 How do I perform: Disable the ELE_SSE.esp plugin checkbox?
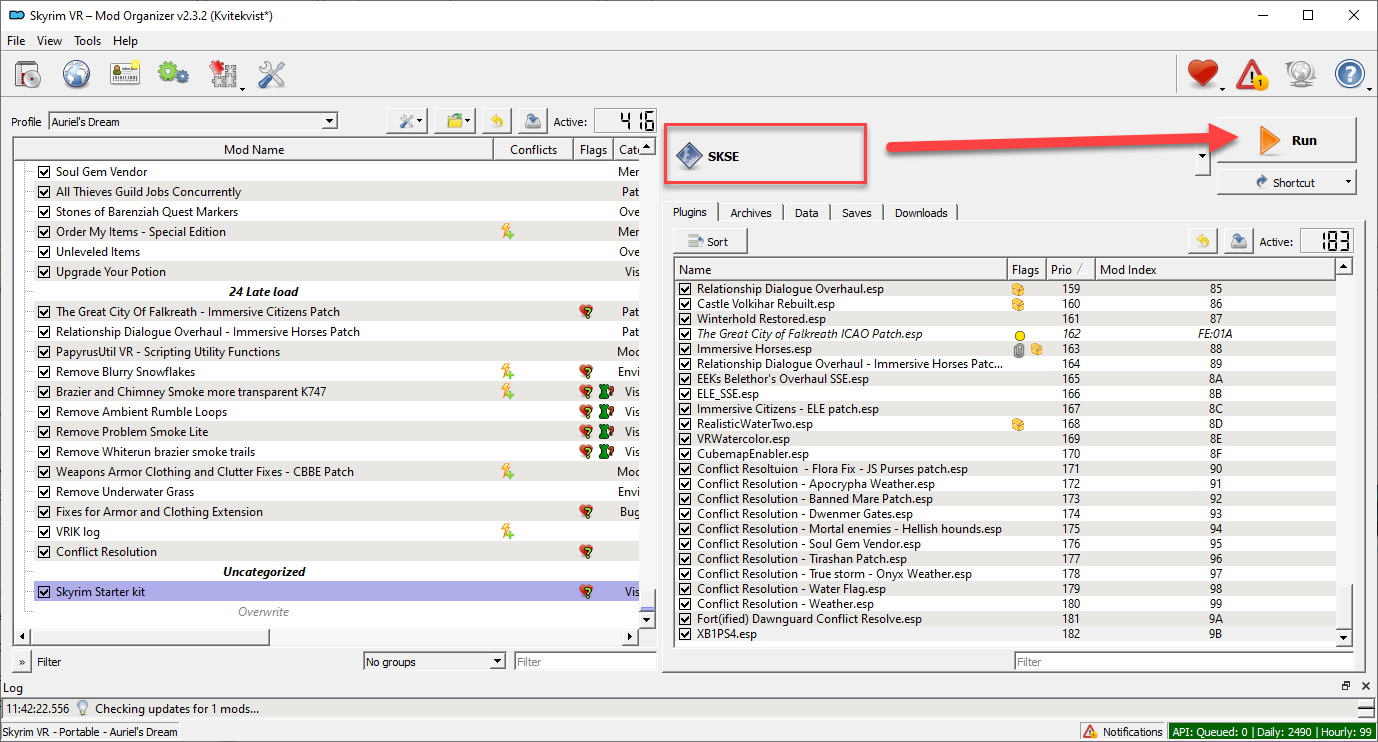tap(685, 394)
